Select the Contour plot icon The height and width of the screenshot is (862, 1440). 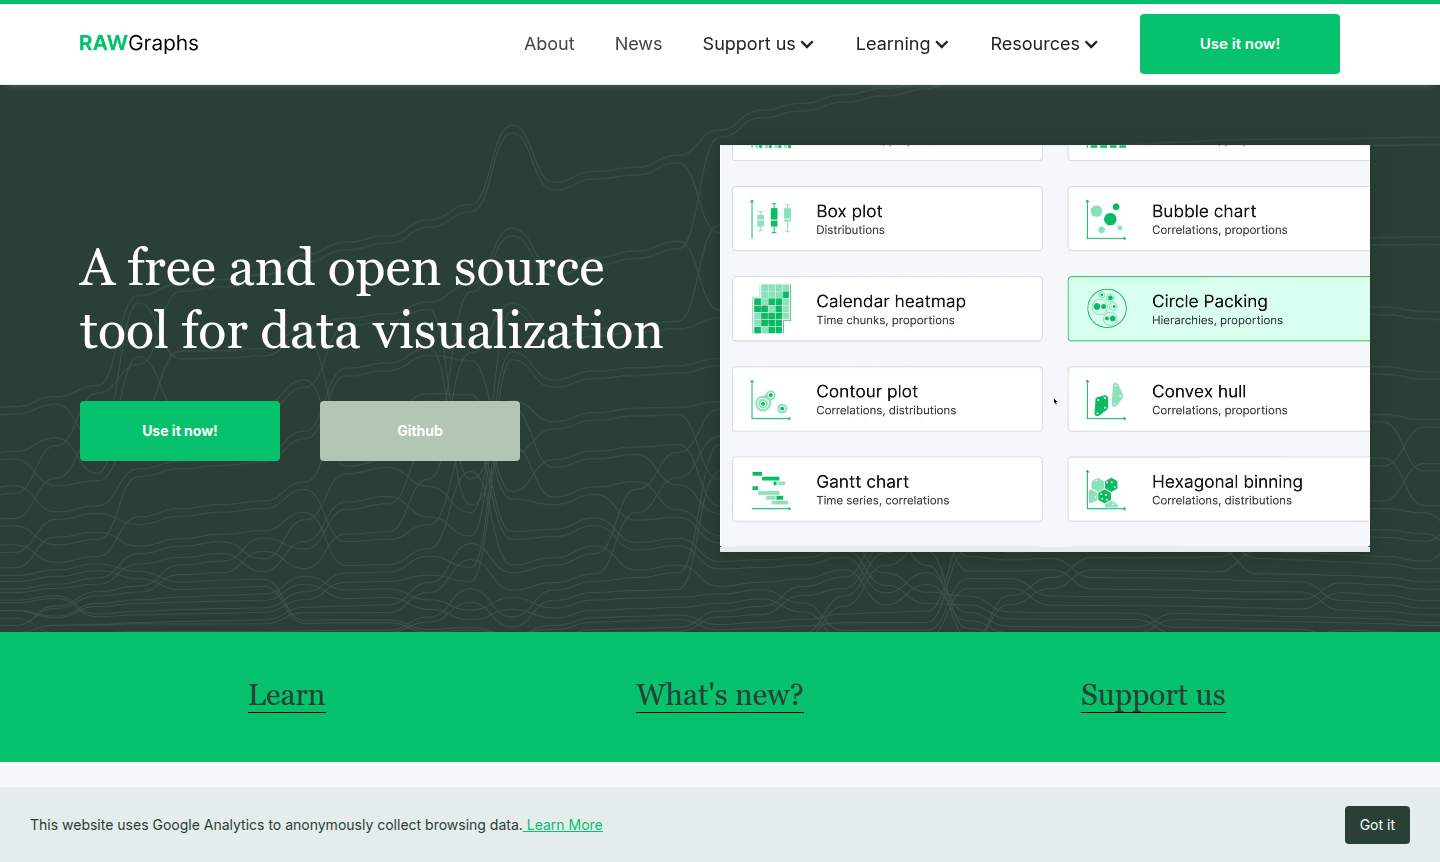click(771, 399)
